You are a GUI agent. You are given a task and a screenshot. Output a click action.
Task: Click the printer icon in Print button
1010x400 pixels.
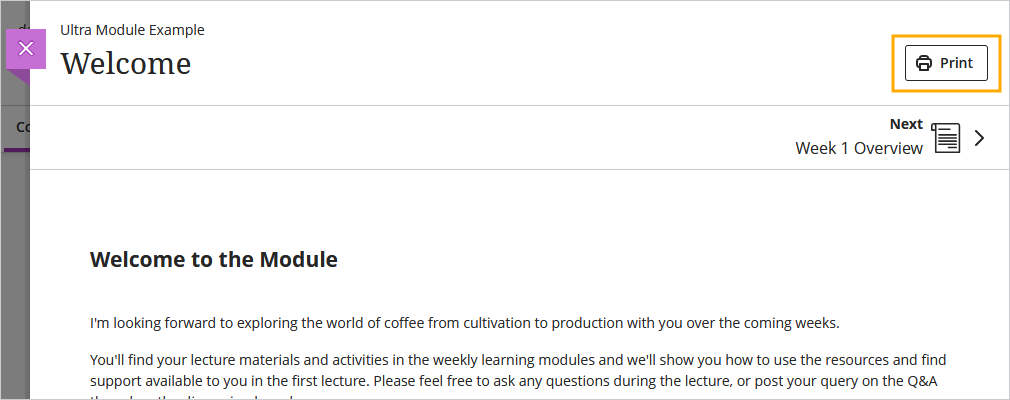[924, 63]
